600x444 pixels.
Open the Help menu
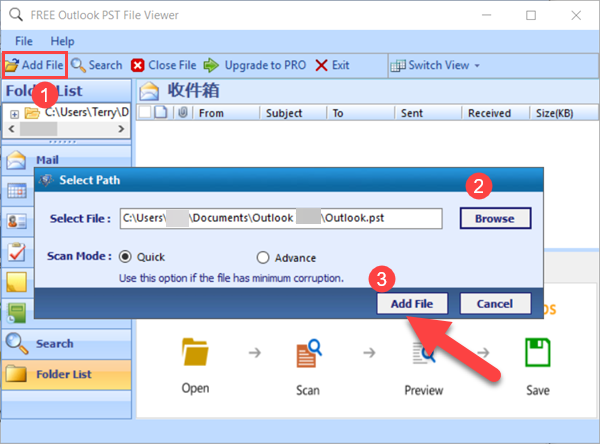point(62,41)
